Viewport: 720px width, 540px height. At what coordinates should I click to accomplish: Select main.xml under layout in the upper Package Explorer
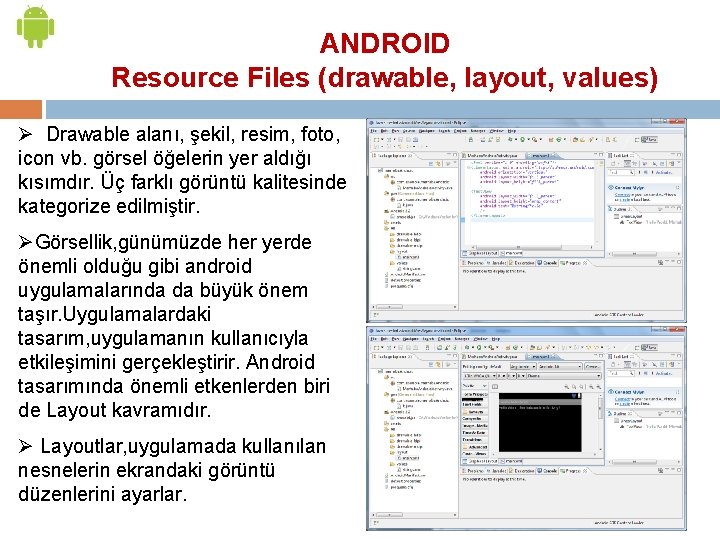408,257
